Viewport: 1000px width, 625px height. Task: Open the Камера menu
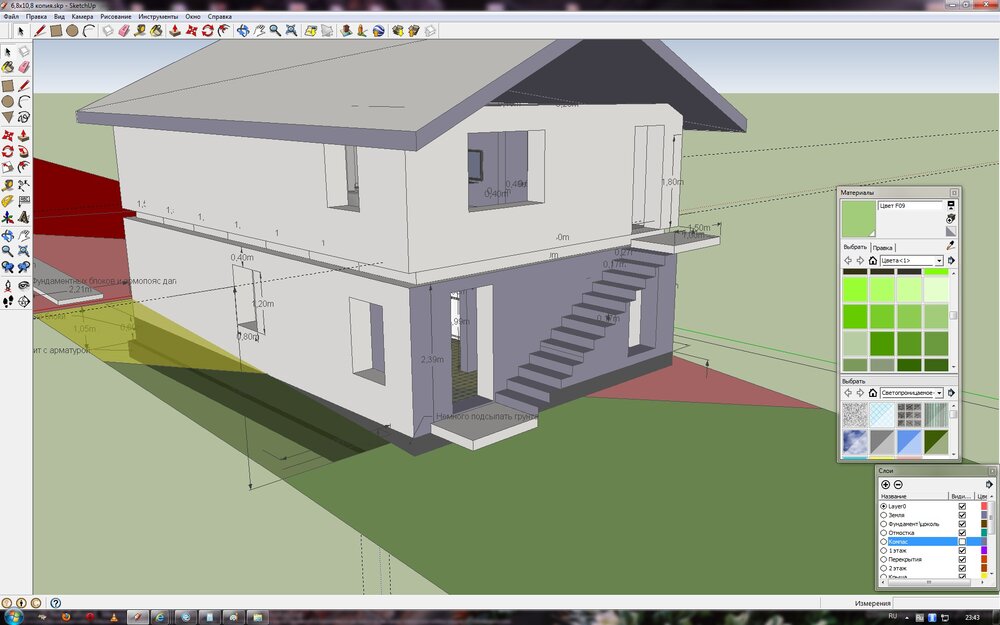tap(83, 17)
